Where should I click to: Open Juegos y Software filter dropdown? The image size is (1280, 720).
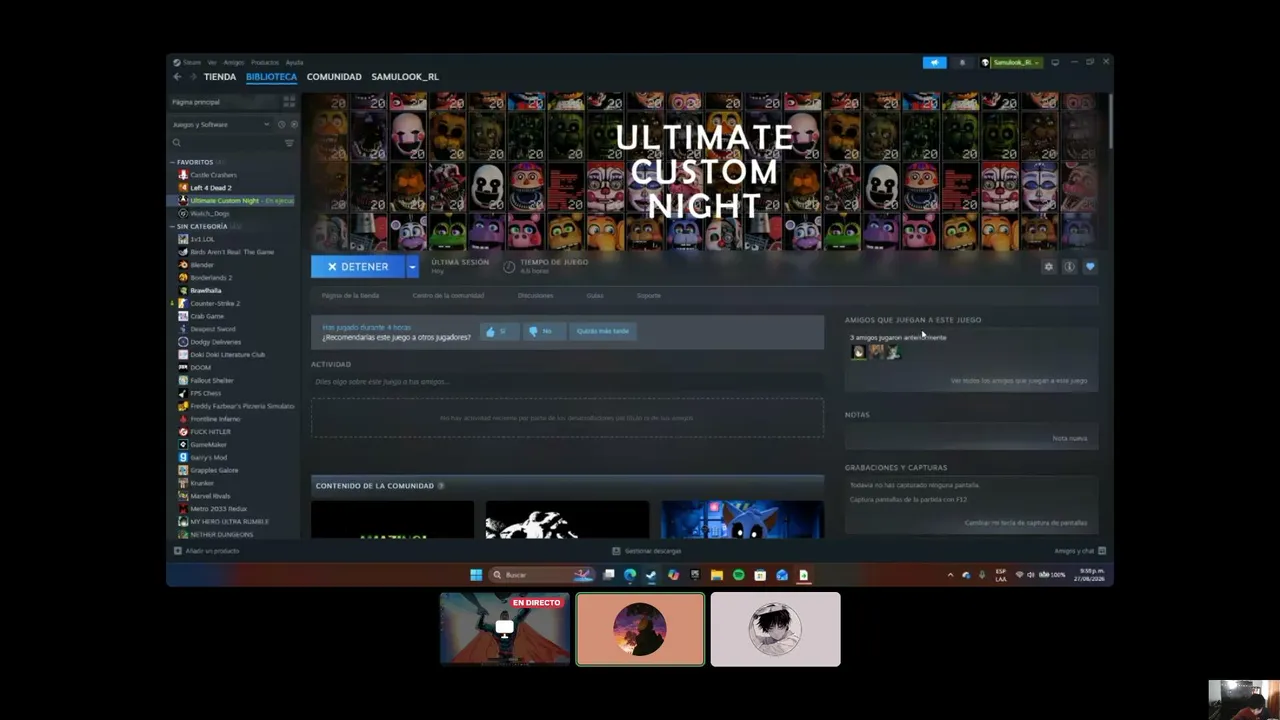pos(221,125)
